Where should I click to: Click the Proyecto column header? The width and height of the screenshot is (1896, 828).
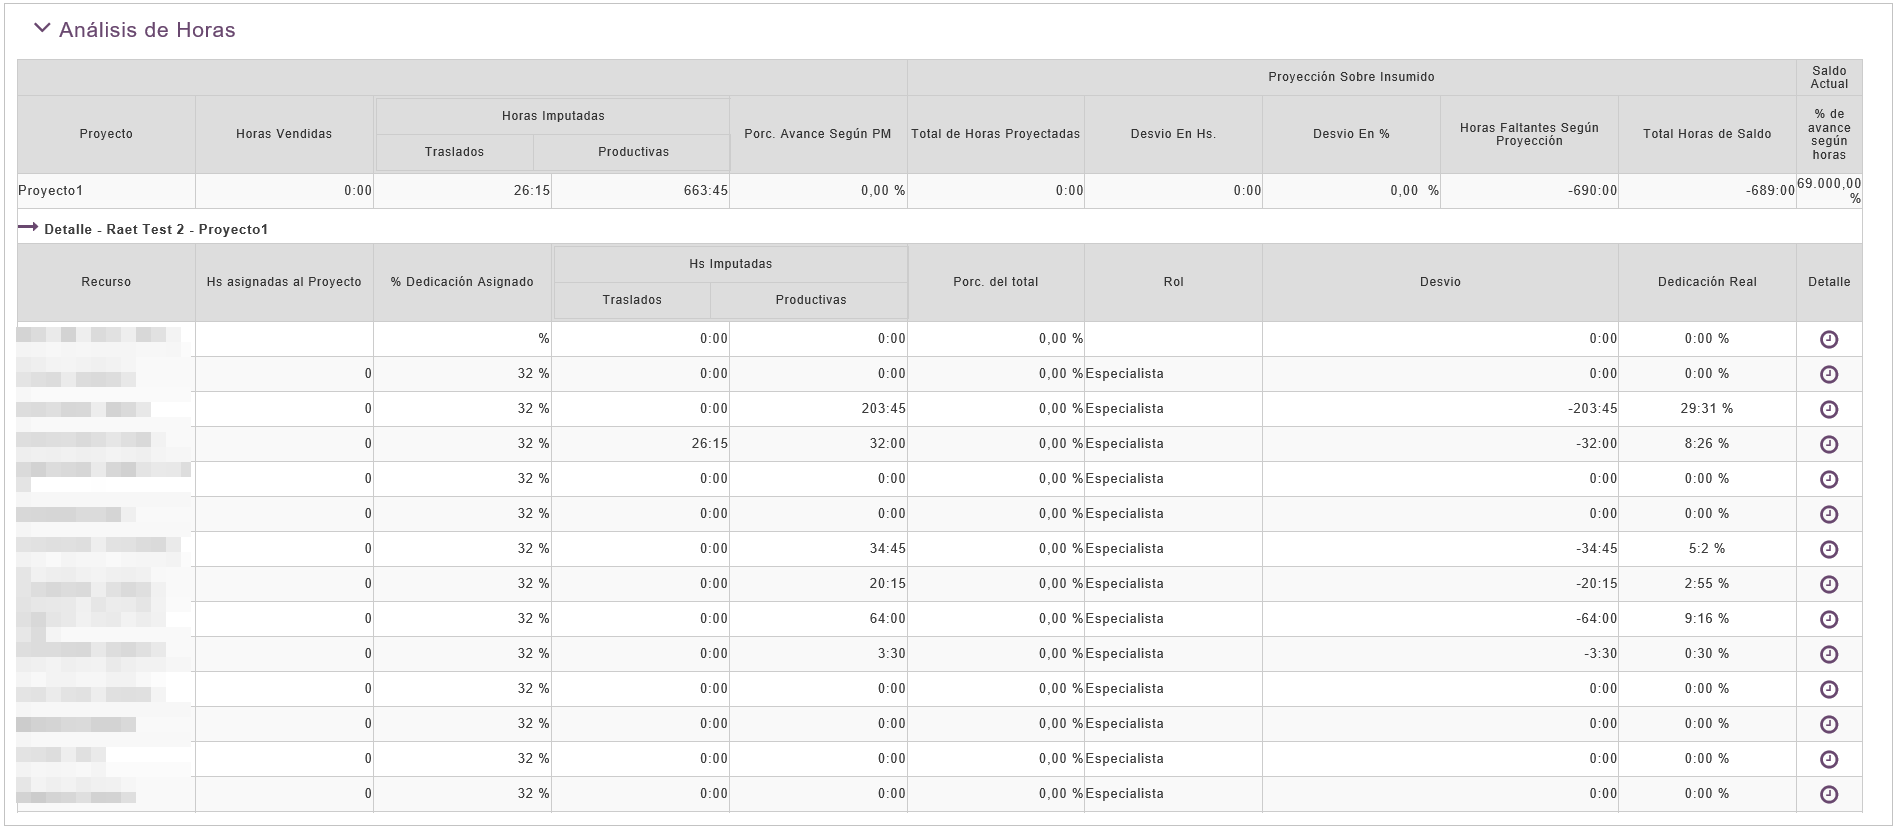106,134
